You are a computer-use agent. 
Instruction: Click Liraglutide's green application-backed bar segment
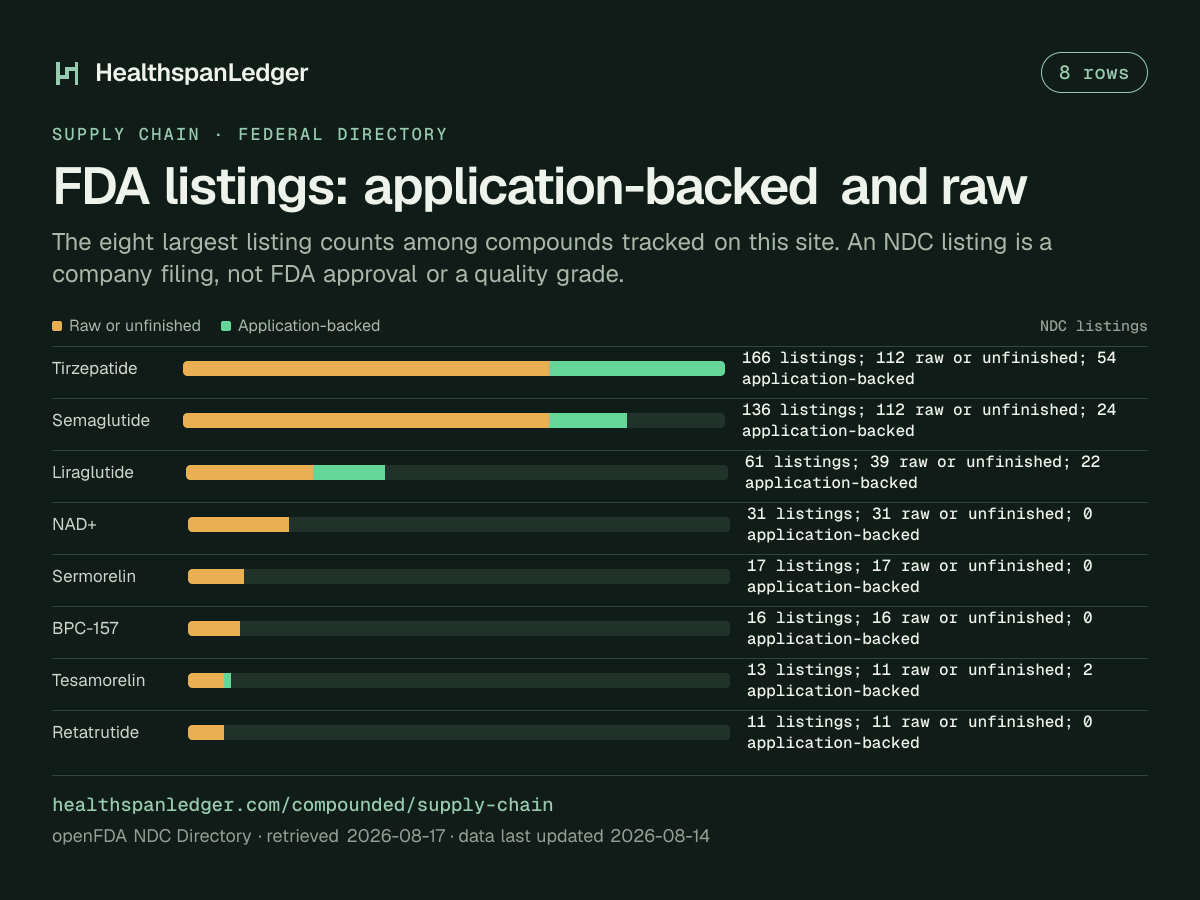coord(349,472)
